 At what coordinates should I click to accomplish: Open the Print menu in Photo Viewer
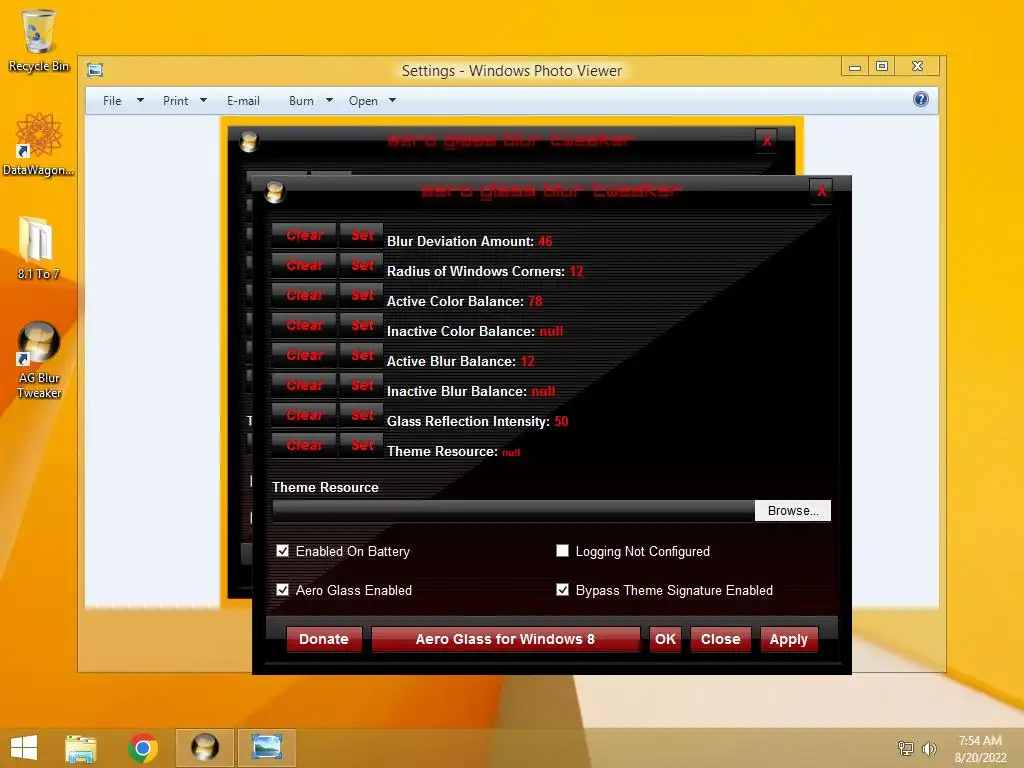pyautogui.click(x=176, y=101)
